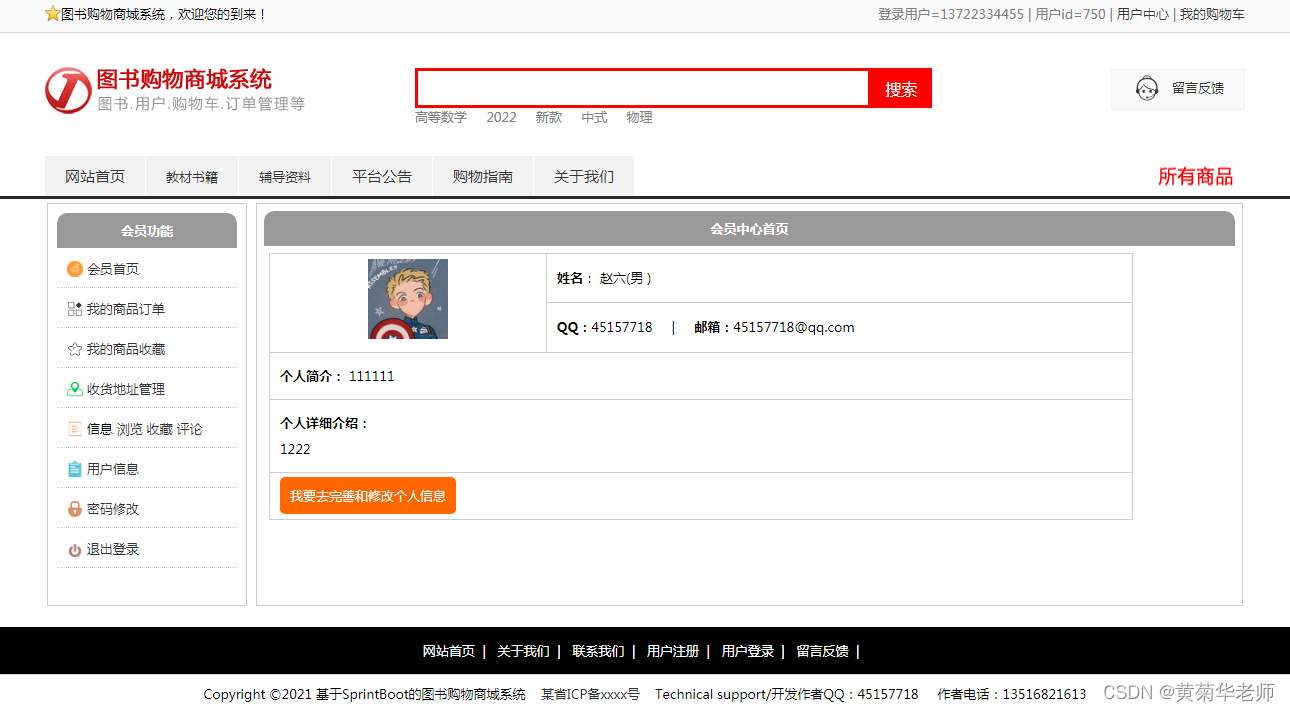Click the location pin icon for 收货地址管理
1290x712 pixels.
point(75,389)
